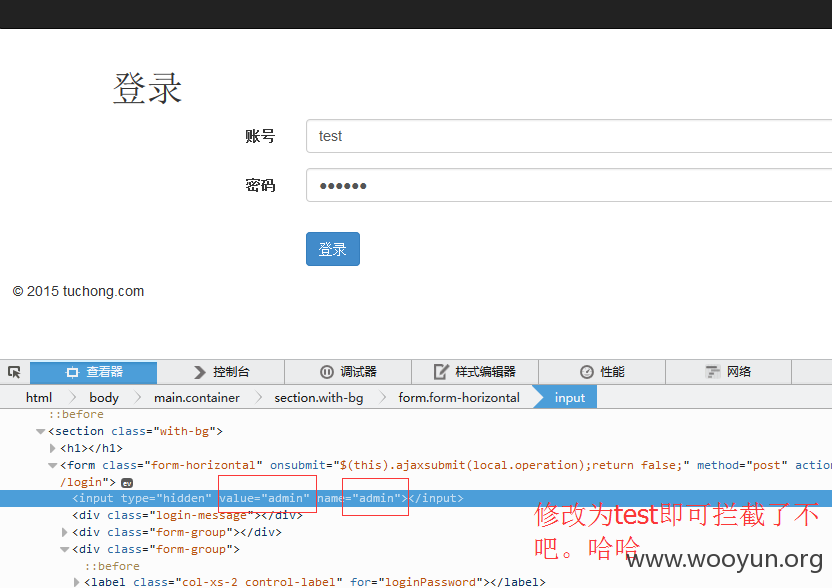Select the body breadcrumb
The image size is (832, 588).
[x=104, y=397]
